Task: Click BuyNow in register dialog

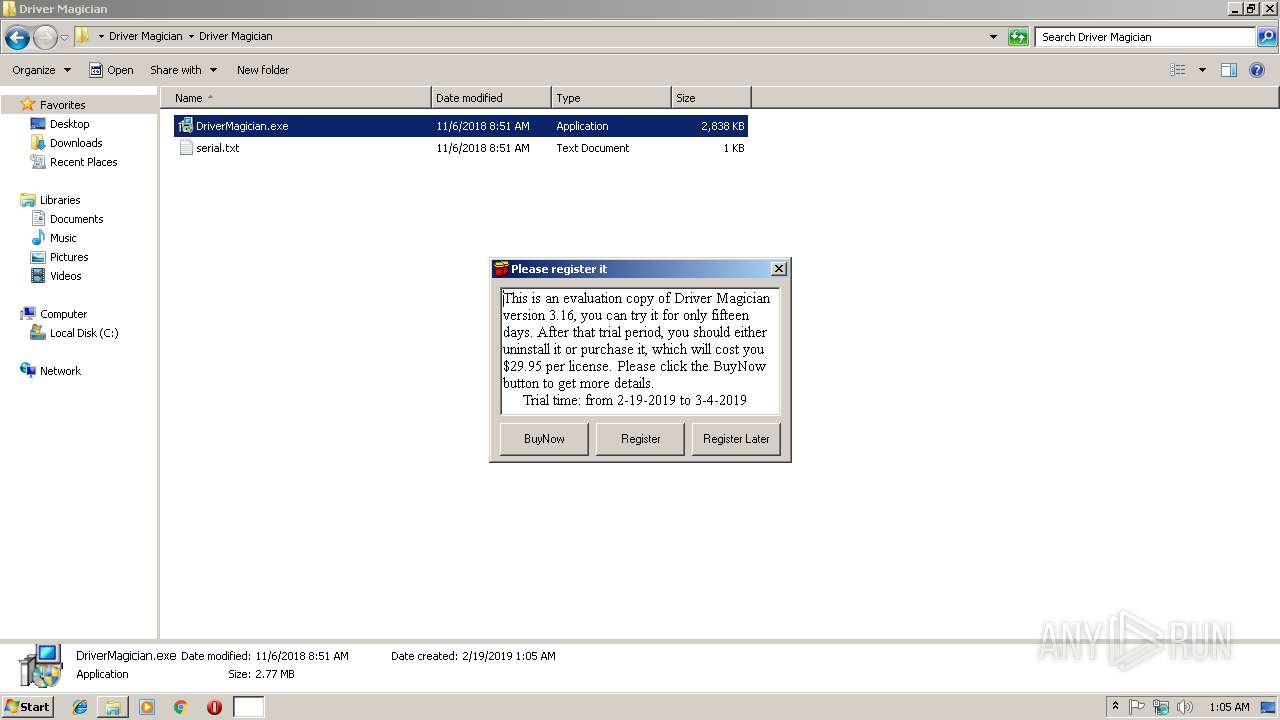Action: coord(544,439)
